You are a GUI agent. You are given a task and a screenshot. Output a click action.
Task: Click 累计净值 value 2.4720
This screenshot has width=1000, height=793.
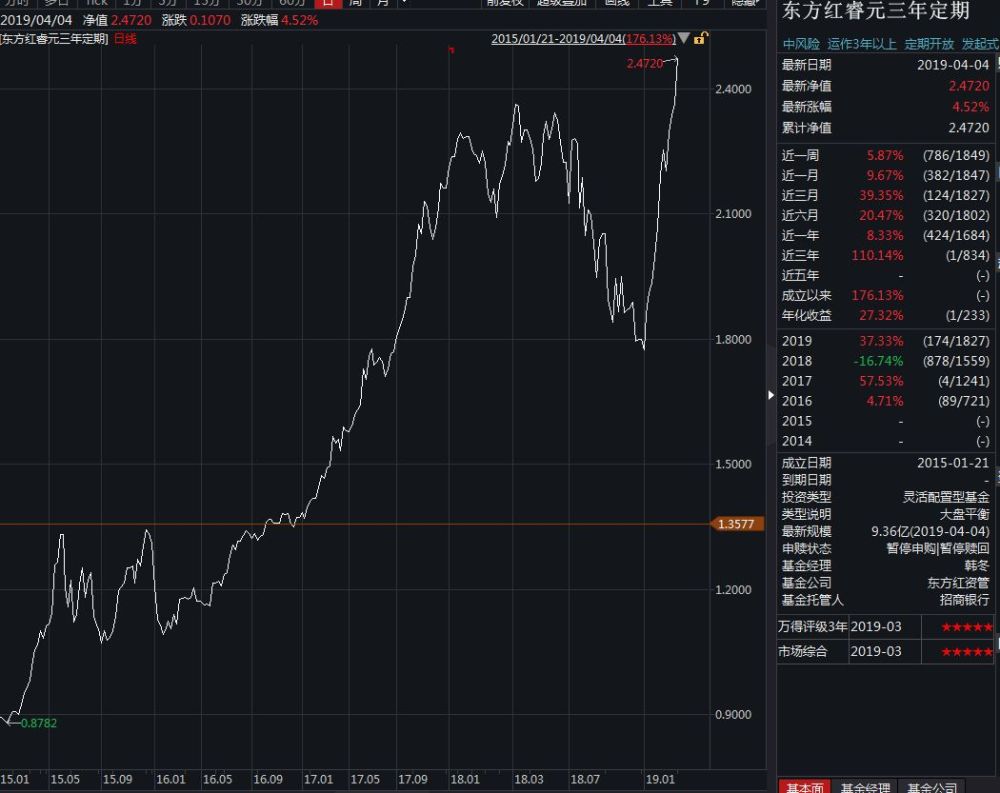969,128
